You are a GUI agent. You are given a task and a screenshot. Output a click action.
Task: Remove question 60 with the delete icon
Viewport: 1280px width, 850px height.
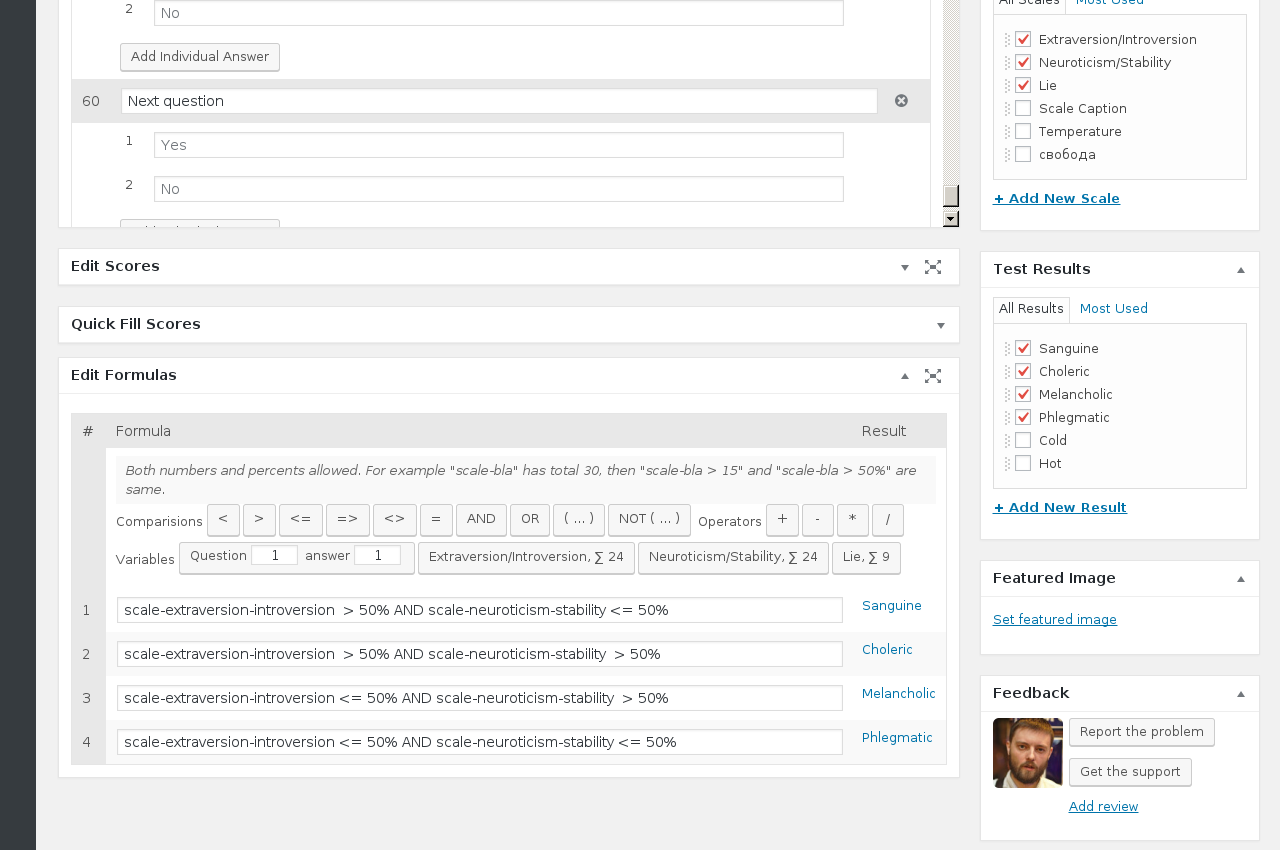coord(901,101)
